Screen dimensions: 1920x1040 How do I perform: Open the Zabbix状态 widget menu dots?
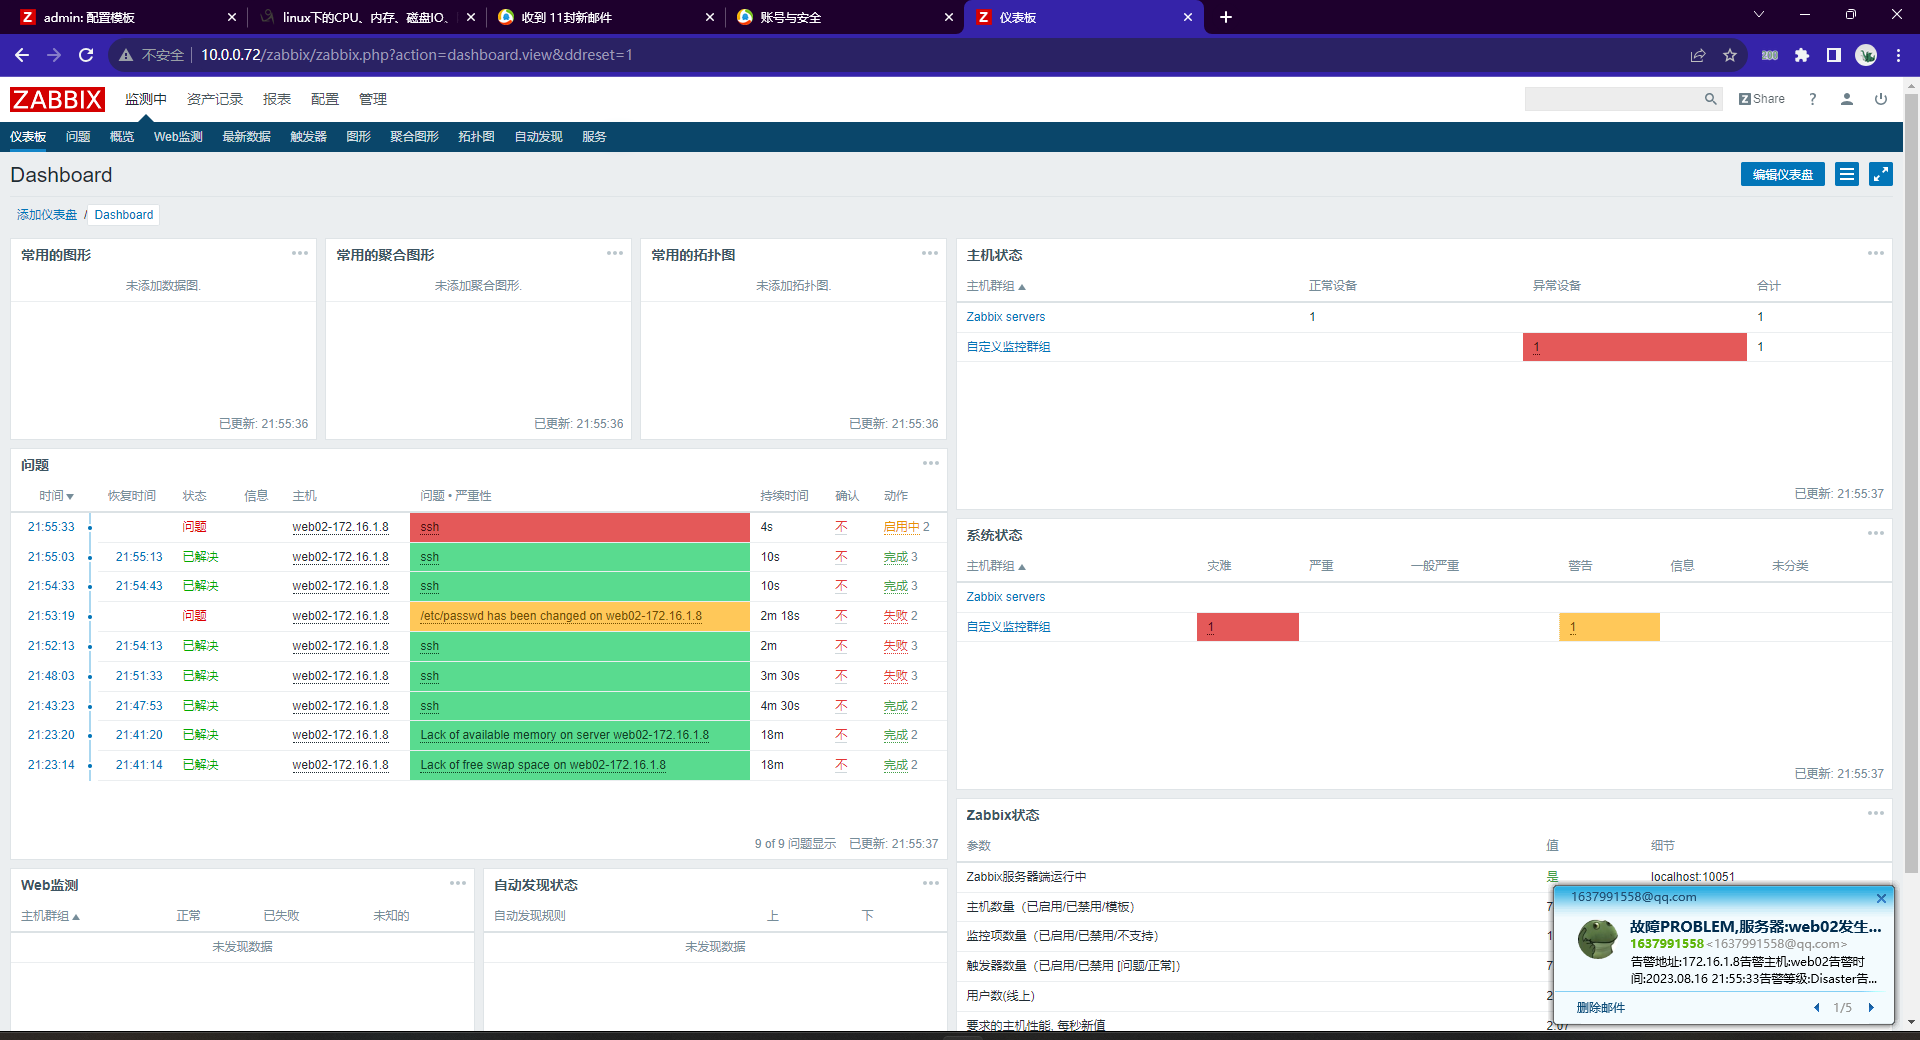pyautogui.click(x=1876, y=813)
